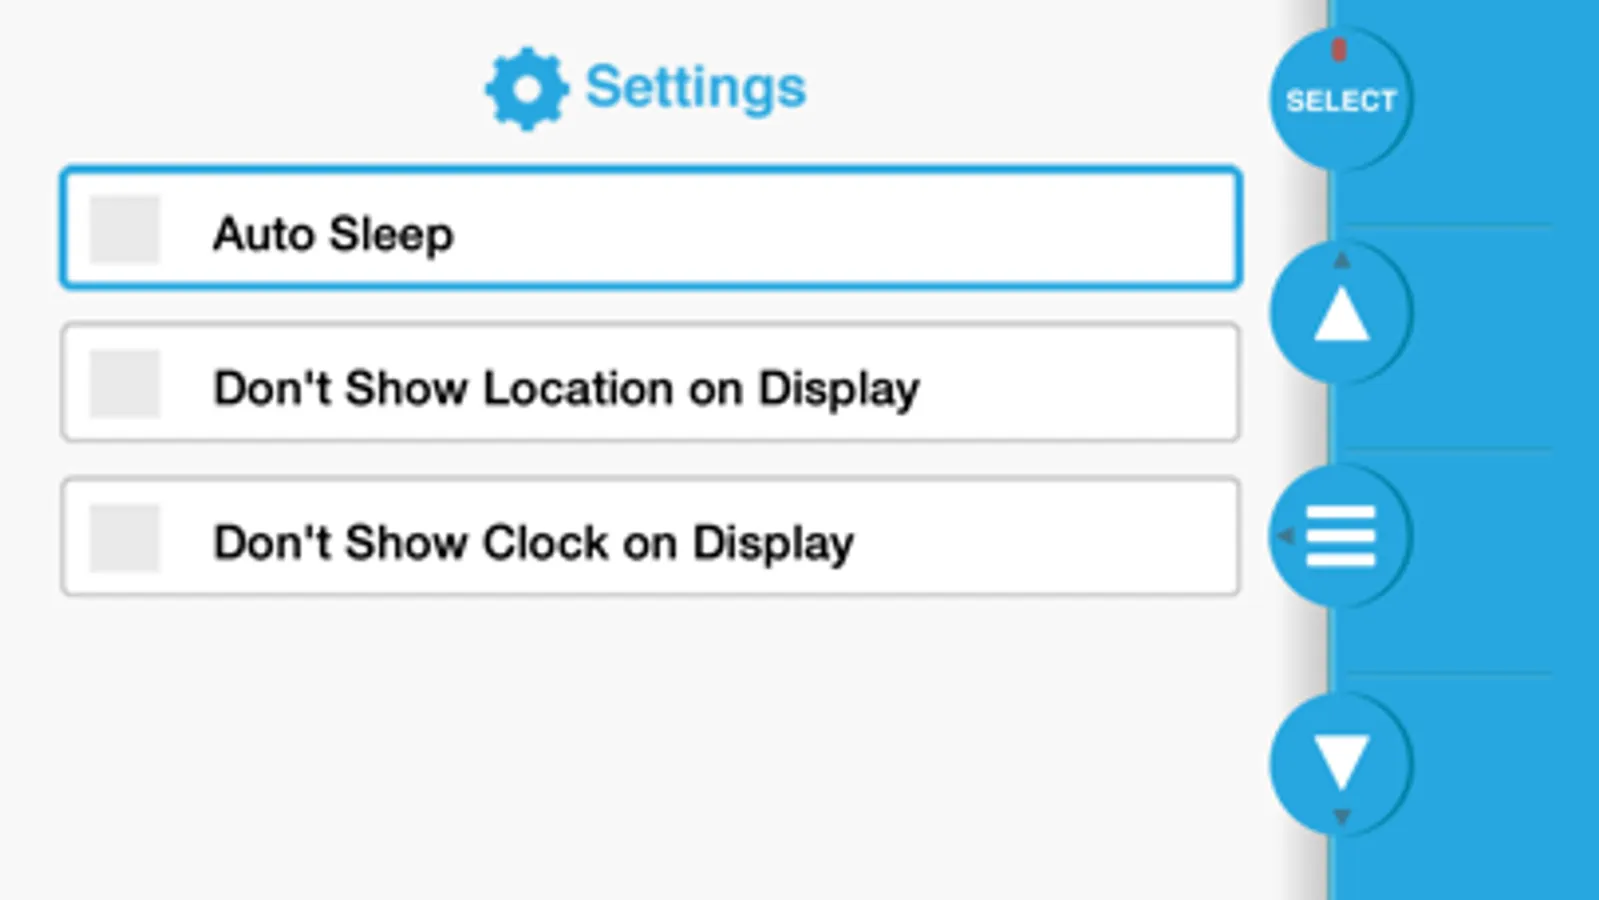1599x900 pixels.
Task: Click empty space in the Location on Display row
Action: [x=1080, y=383]
